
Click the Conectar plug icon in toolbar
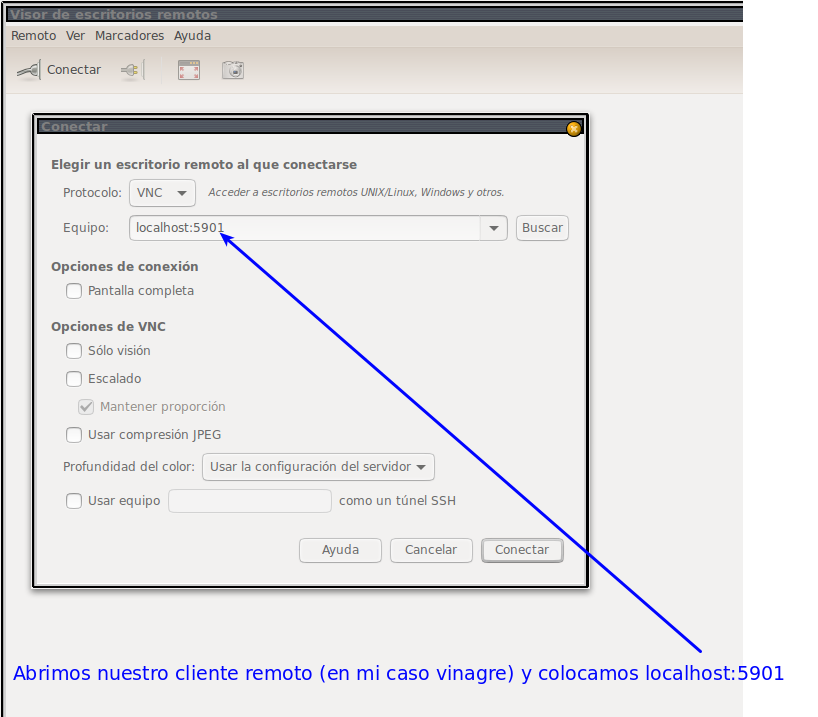[x=28, y=70]
